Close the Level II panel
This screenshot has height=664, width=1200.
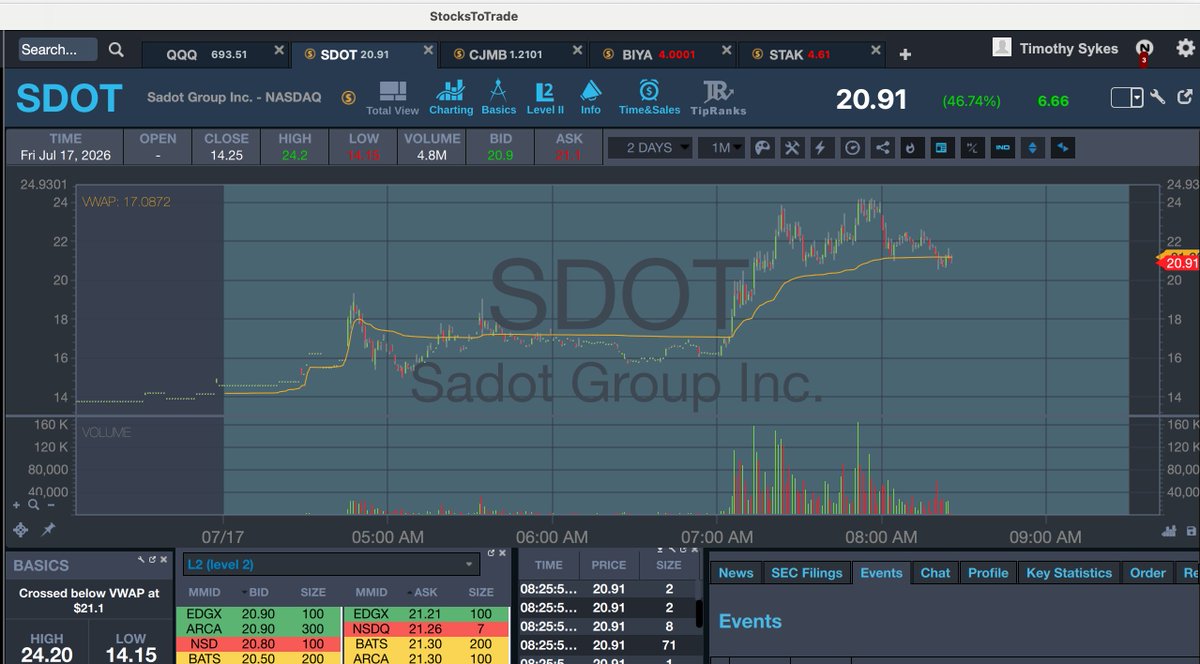tap(504, 552)
